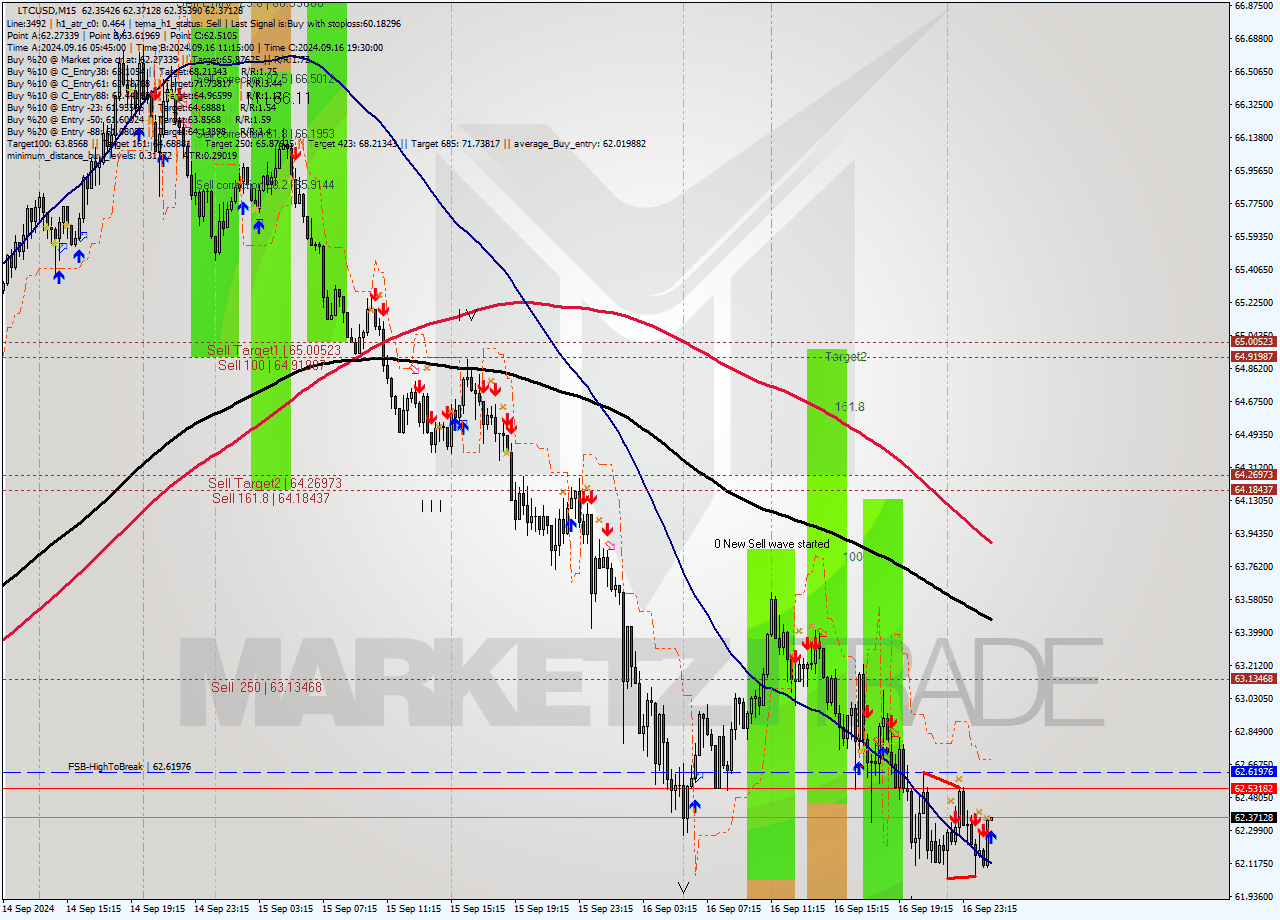Click the 64.26973 price tag on axis
1280x920 pixels.
coord(1253,475)
